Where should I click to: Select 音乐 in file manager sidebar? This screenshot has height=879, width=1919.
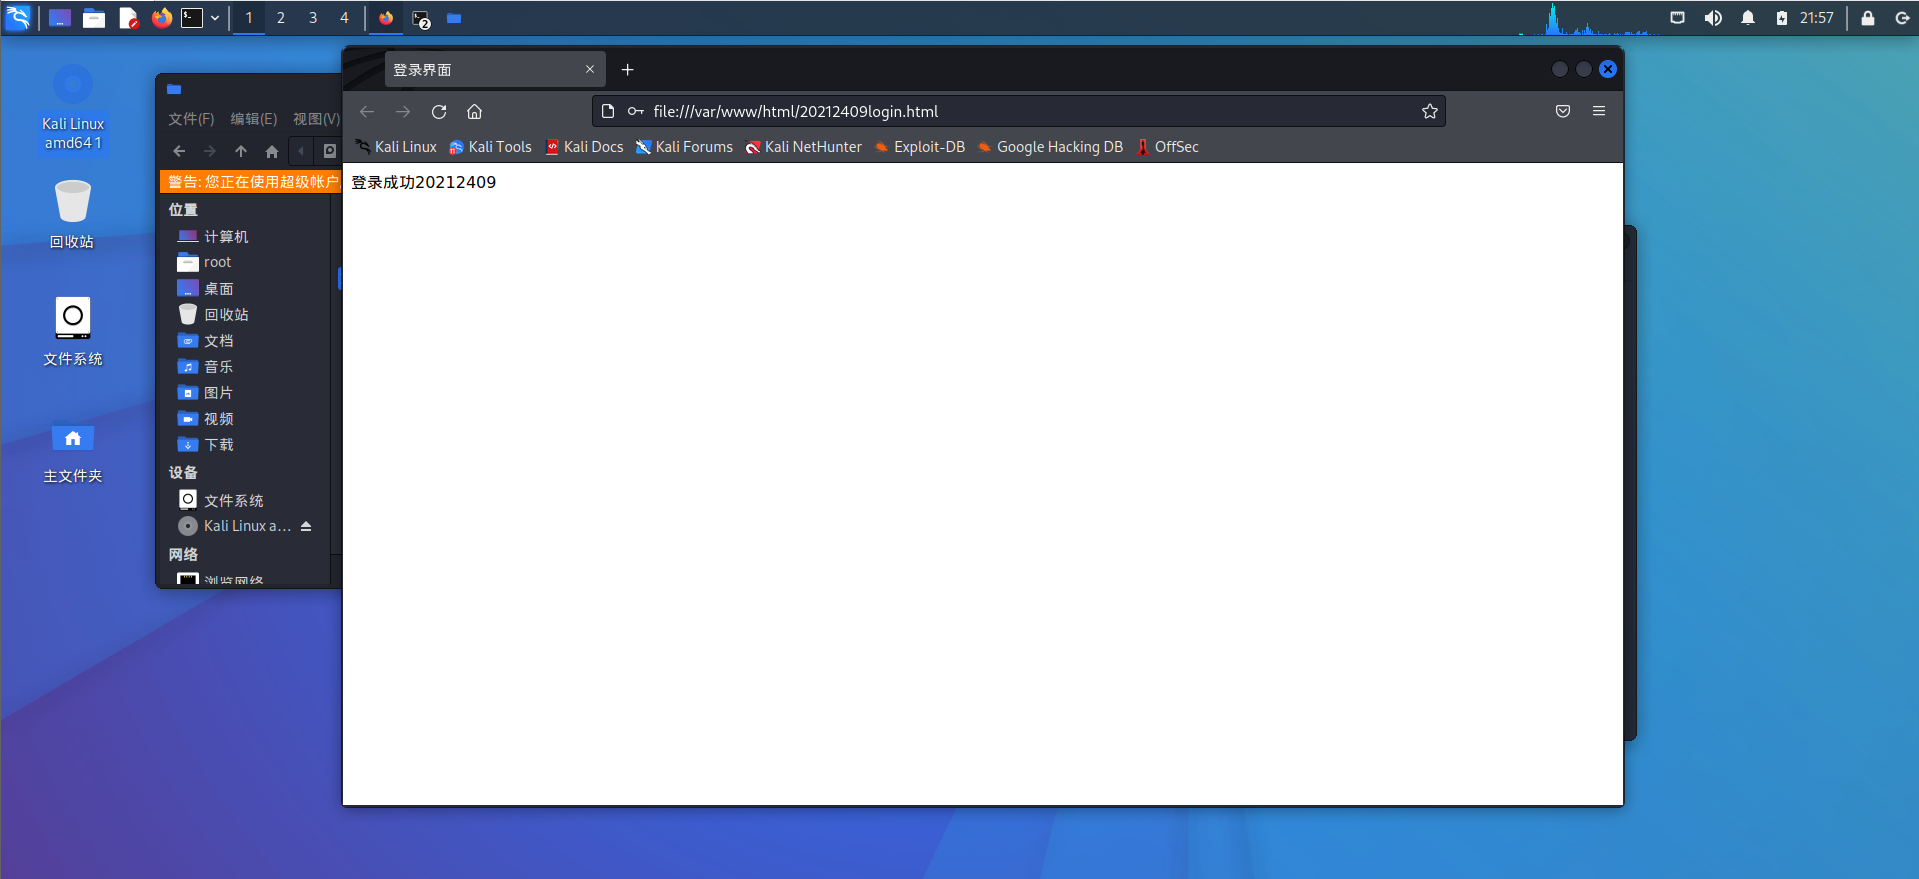click(x=245, y=366)
